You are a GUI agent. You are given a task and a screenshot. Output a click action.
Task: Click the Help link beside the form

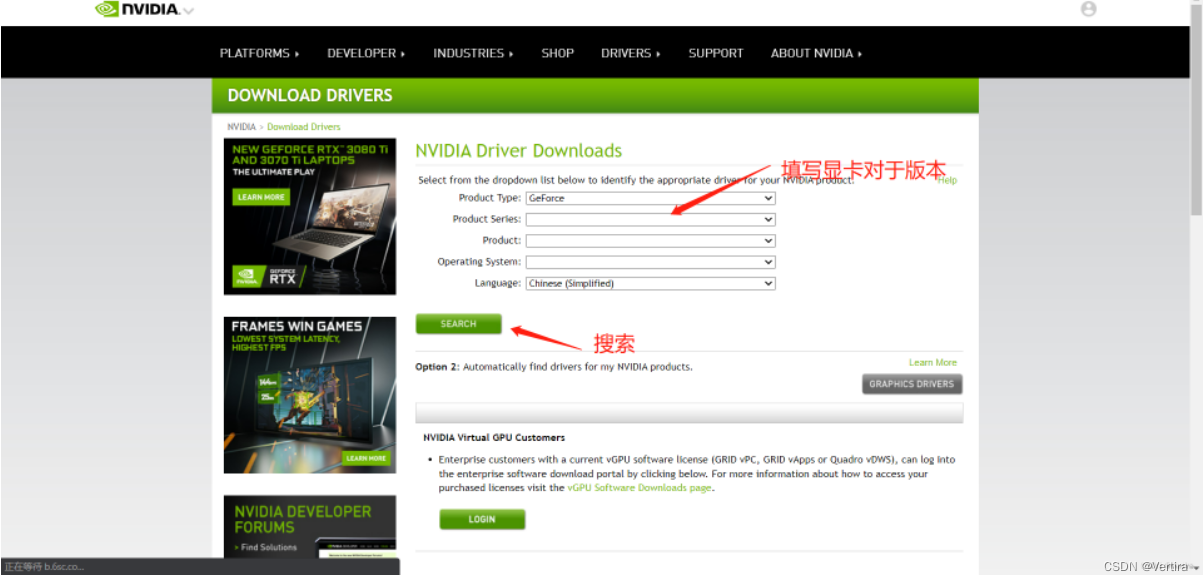947,180
